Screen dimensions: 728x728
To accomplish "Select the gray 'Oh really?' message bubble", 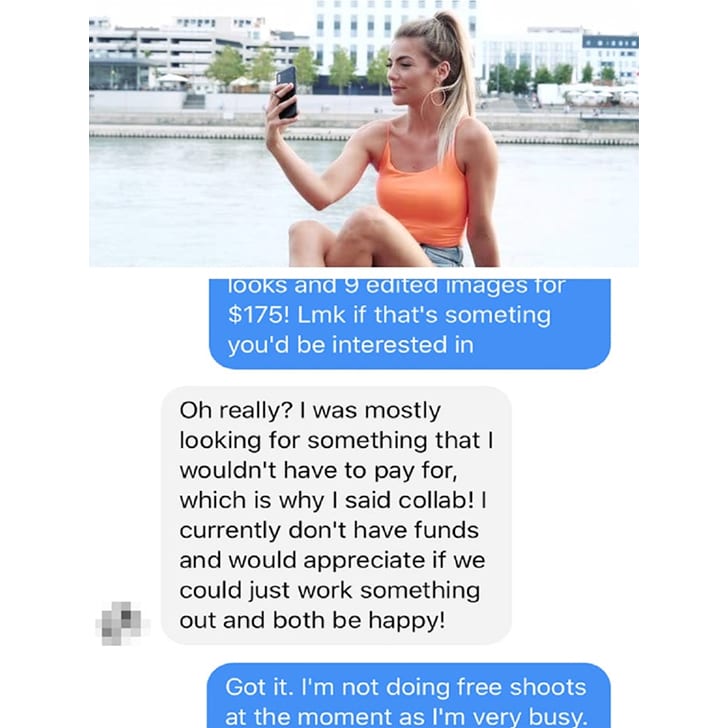I will pyautogui.click(x=336, y=515).
